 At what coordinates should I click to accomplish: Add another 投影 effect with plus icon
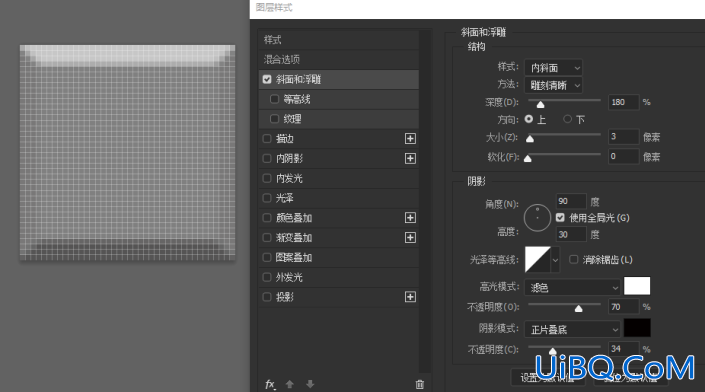pyautogui.click(x=410, y=297)
